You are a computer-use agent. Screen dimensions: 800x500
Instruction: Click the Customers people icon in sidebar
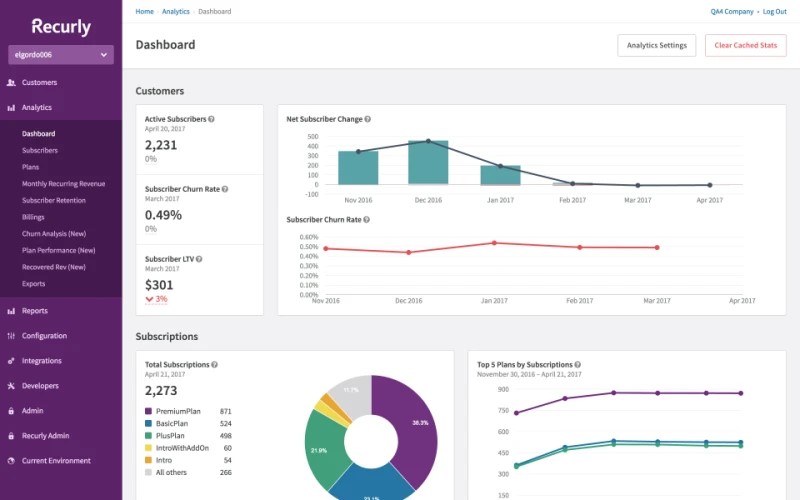[x=11, y=82]
